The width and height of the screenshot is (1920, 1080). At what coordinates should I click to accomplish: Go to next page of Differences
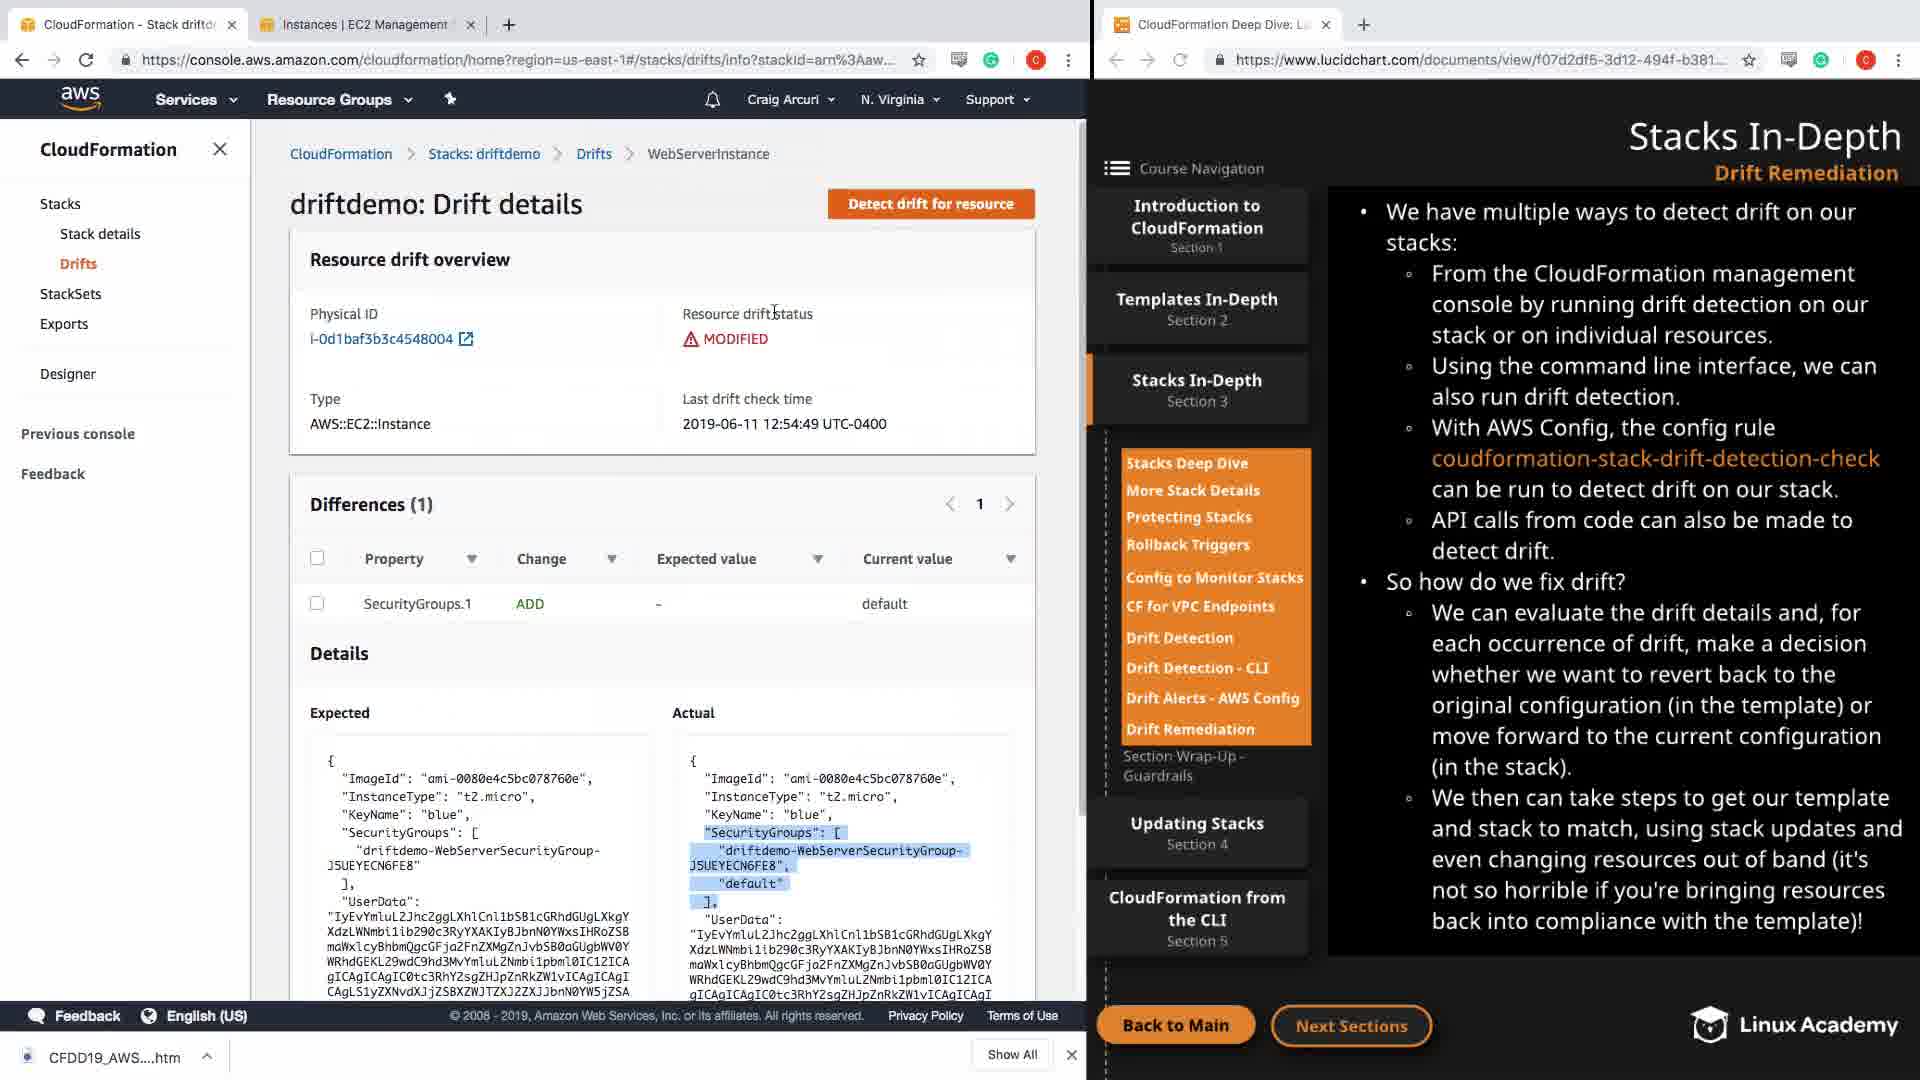[1009, 504]
